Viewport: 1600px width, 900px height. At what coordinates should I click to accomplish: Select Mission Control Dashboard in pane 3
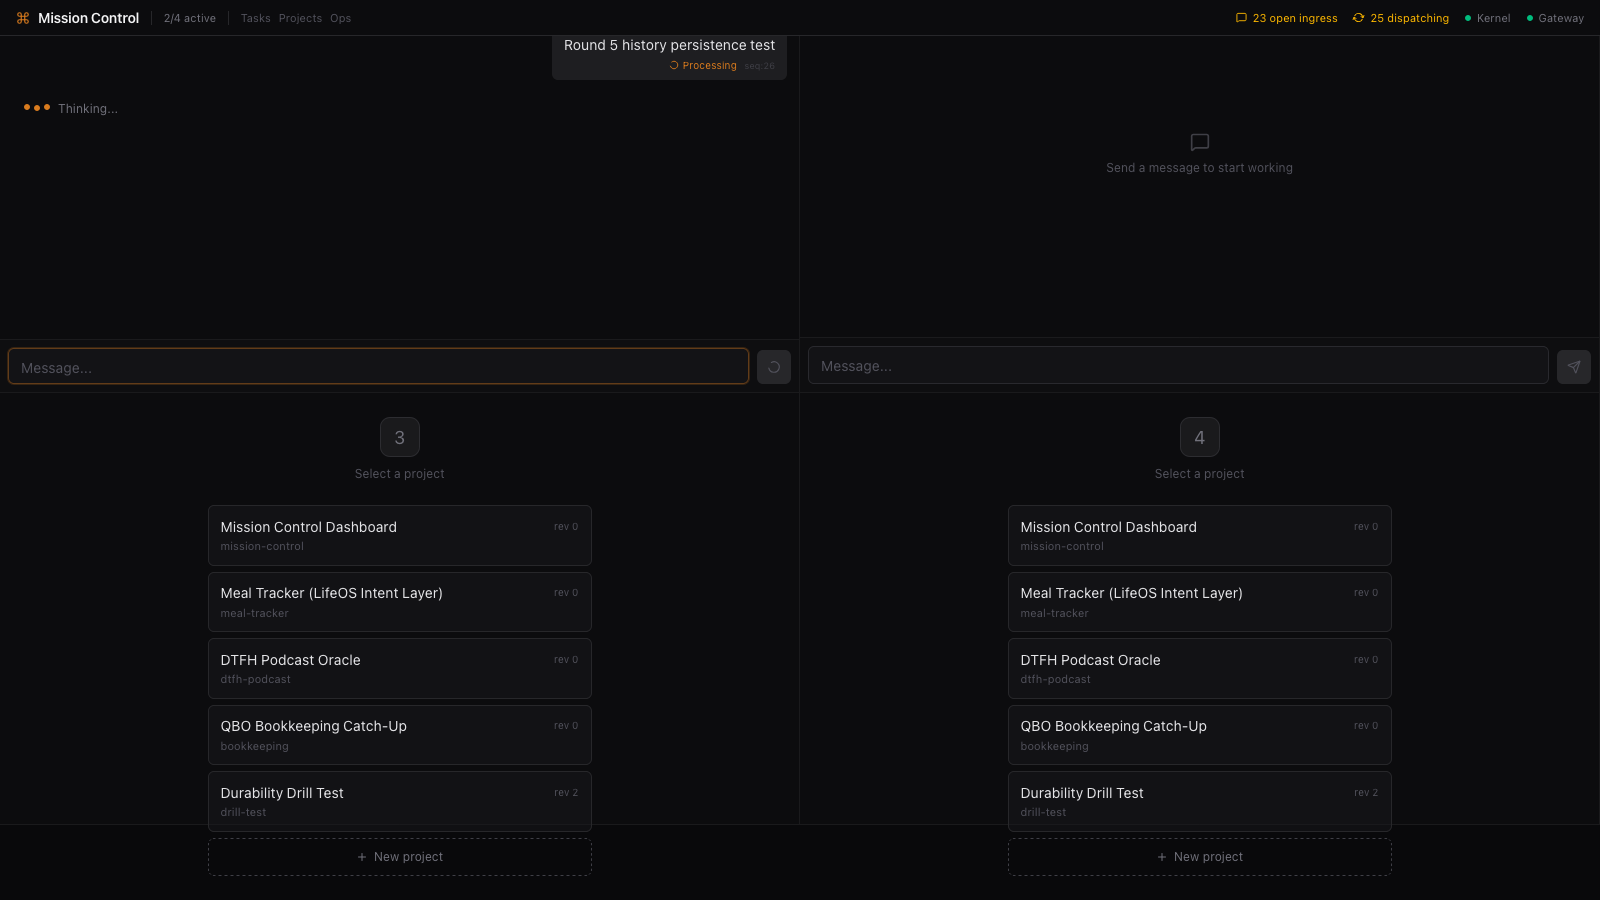[400, 535]
